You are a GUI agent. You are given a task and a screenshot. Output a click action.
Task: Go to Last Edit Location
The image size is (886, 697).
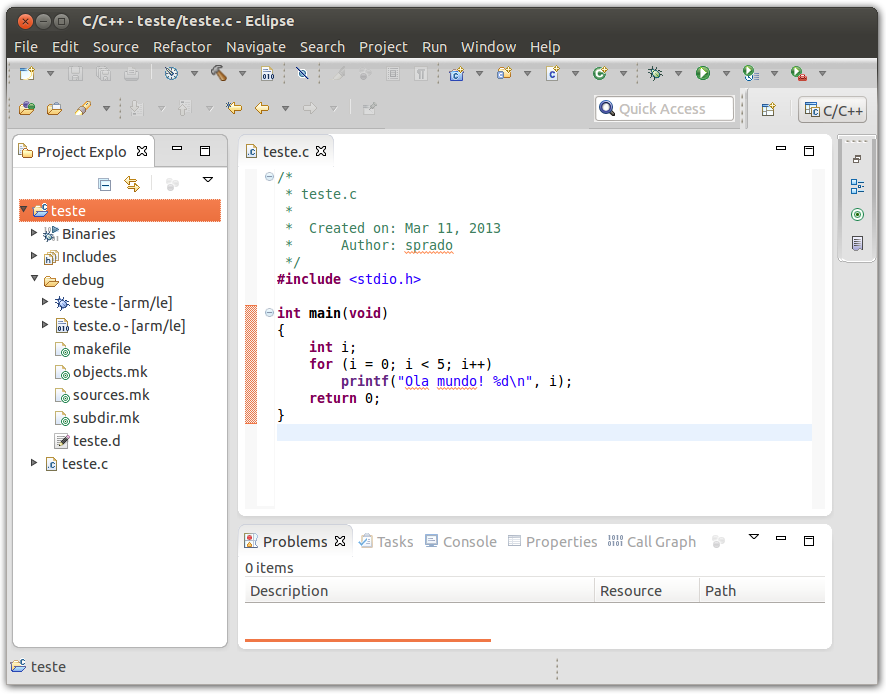(233, 108)
